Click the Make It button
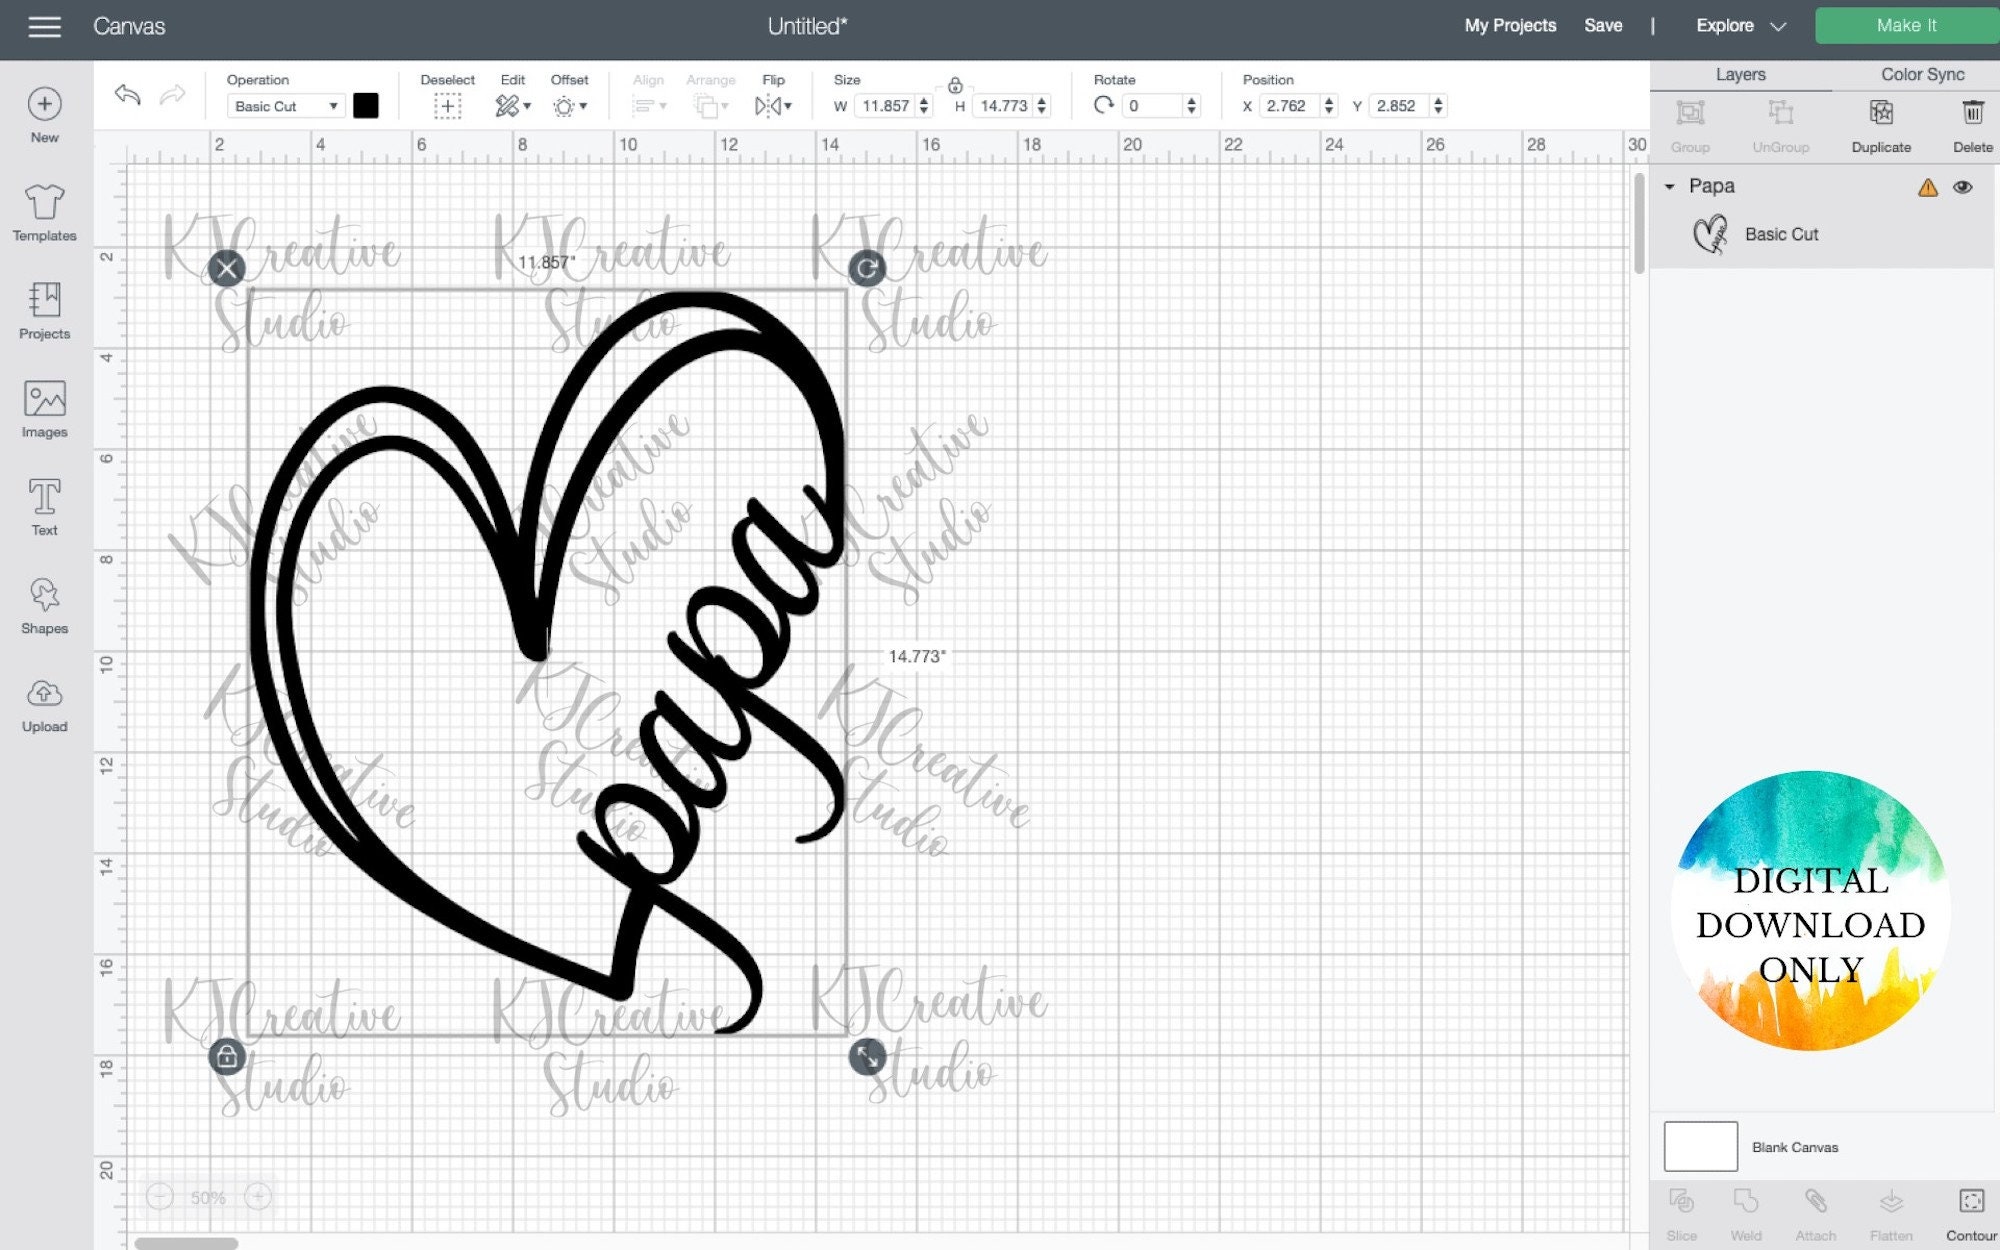The image size is (2000, 1250). (x=1904, y=25)
